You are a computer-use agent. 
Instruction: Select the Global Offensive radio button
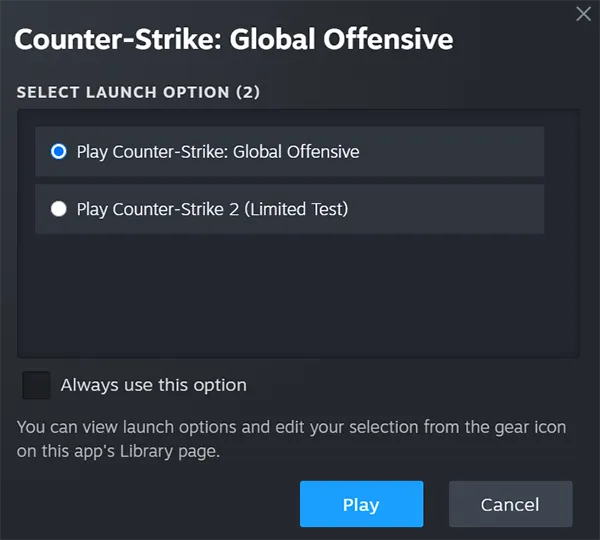coord(59,152)
